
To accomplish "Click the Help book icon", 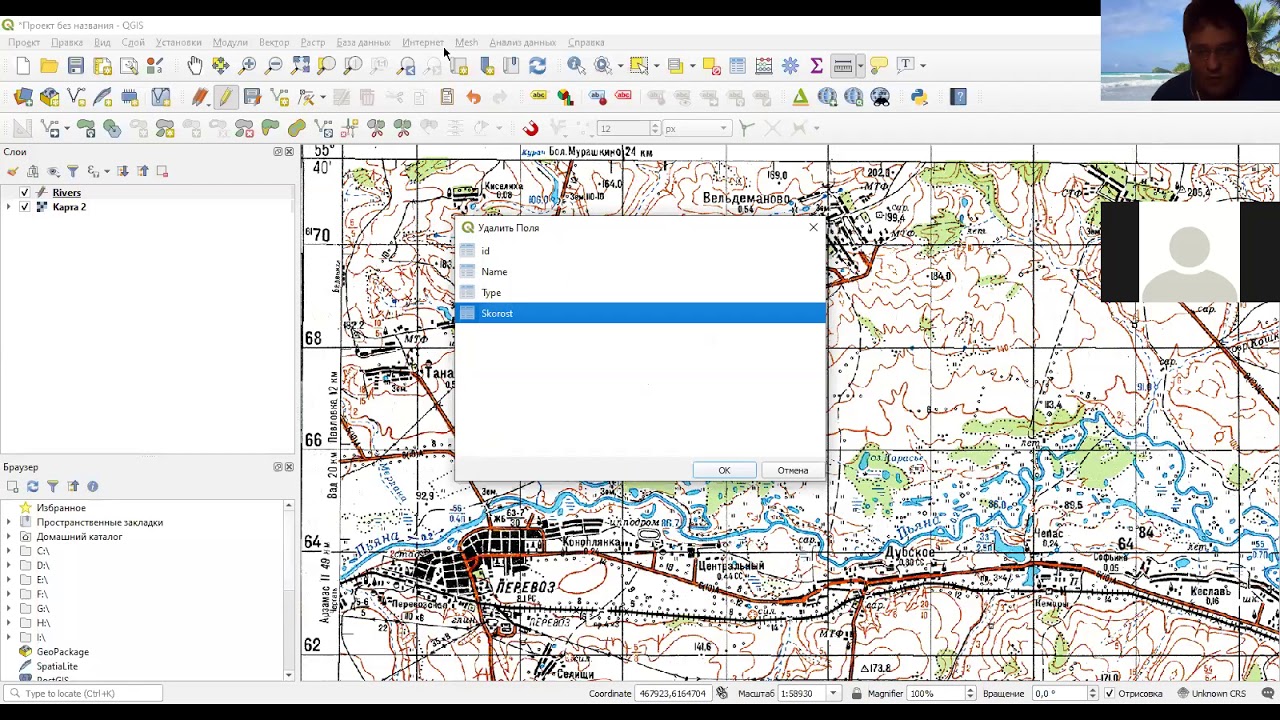I will [x=958, y=97].
